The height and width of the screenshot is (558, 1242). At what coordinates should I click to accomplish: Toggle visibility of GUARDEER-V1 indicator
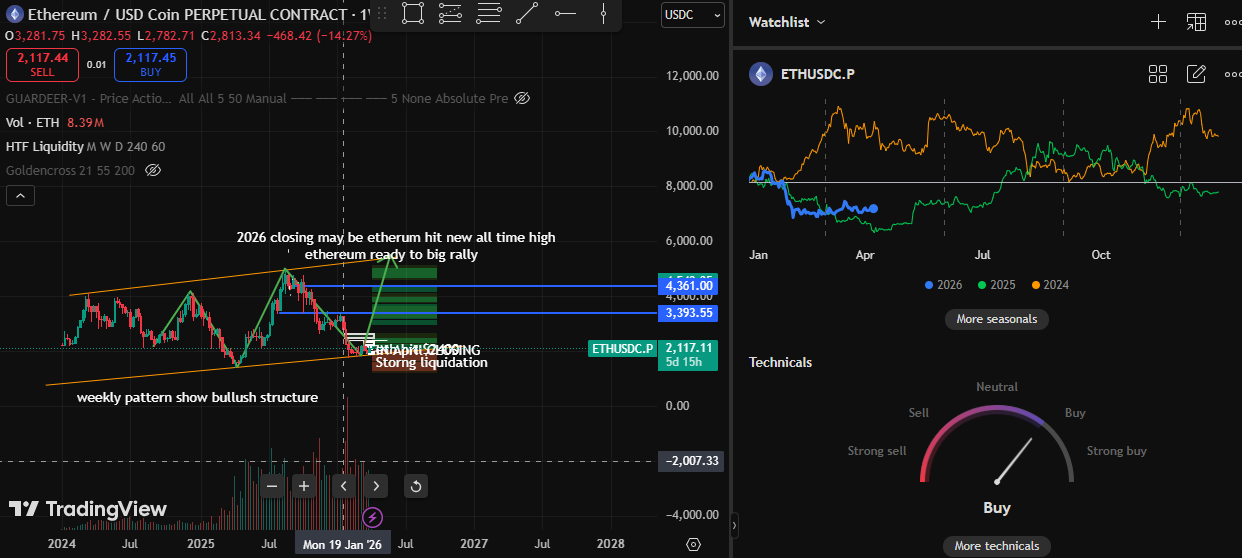click(x=522, y=99)
